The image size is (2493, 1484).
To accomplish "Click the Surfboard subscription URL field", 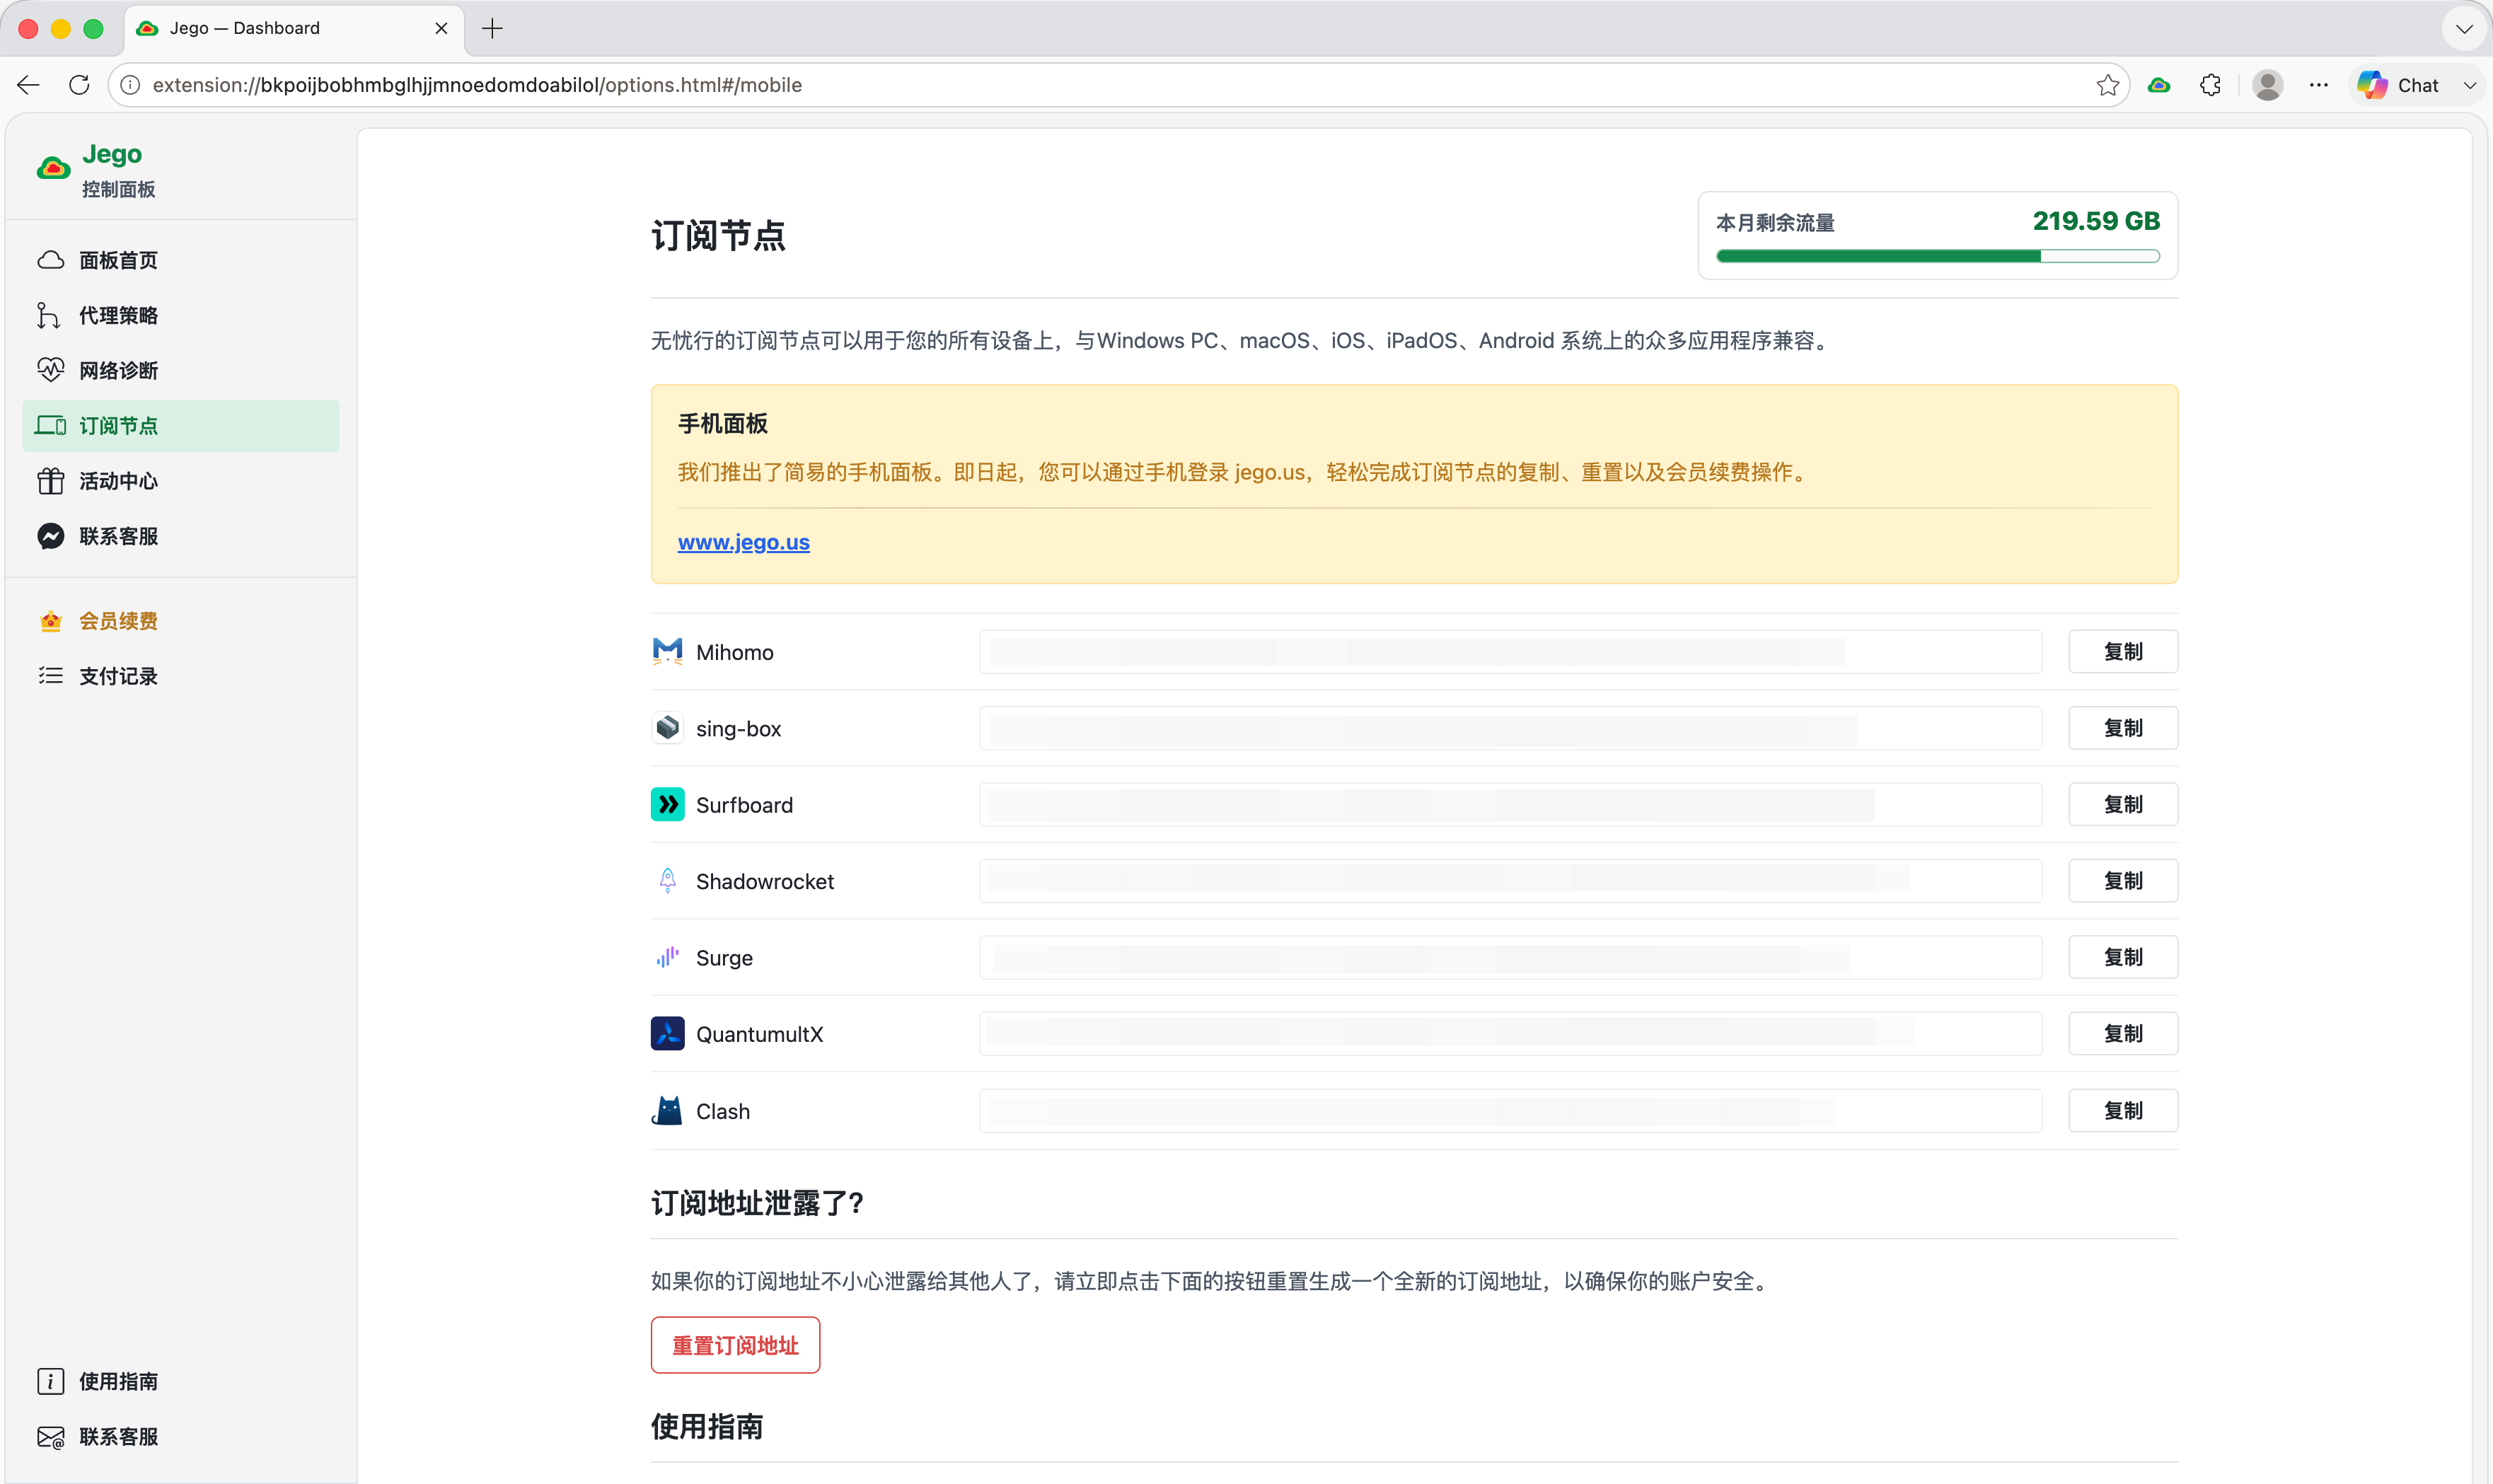I will click(x=1510, y=804).
